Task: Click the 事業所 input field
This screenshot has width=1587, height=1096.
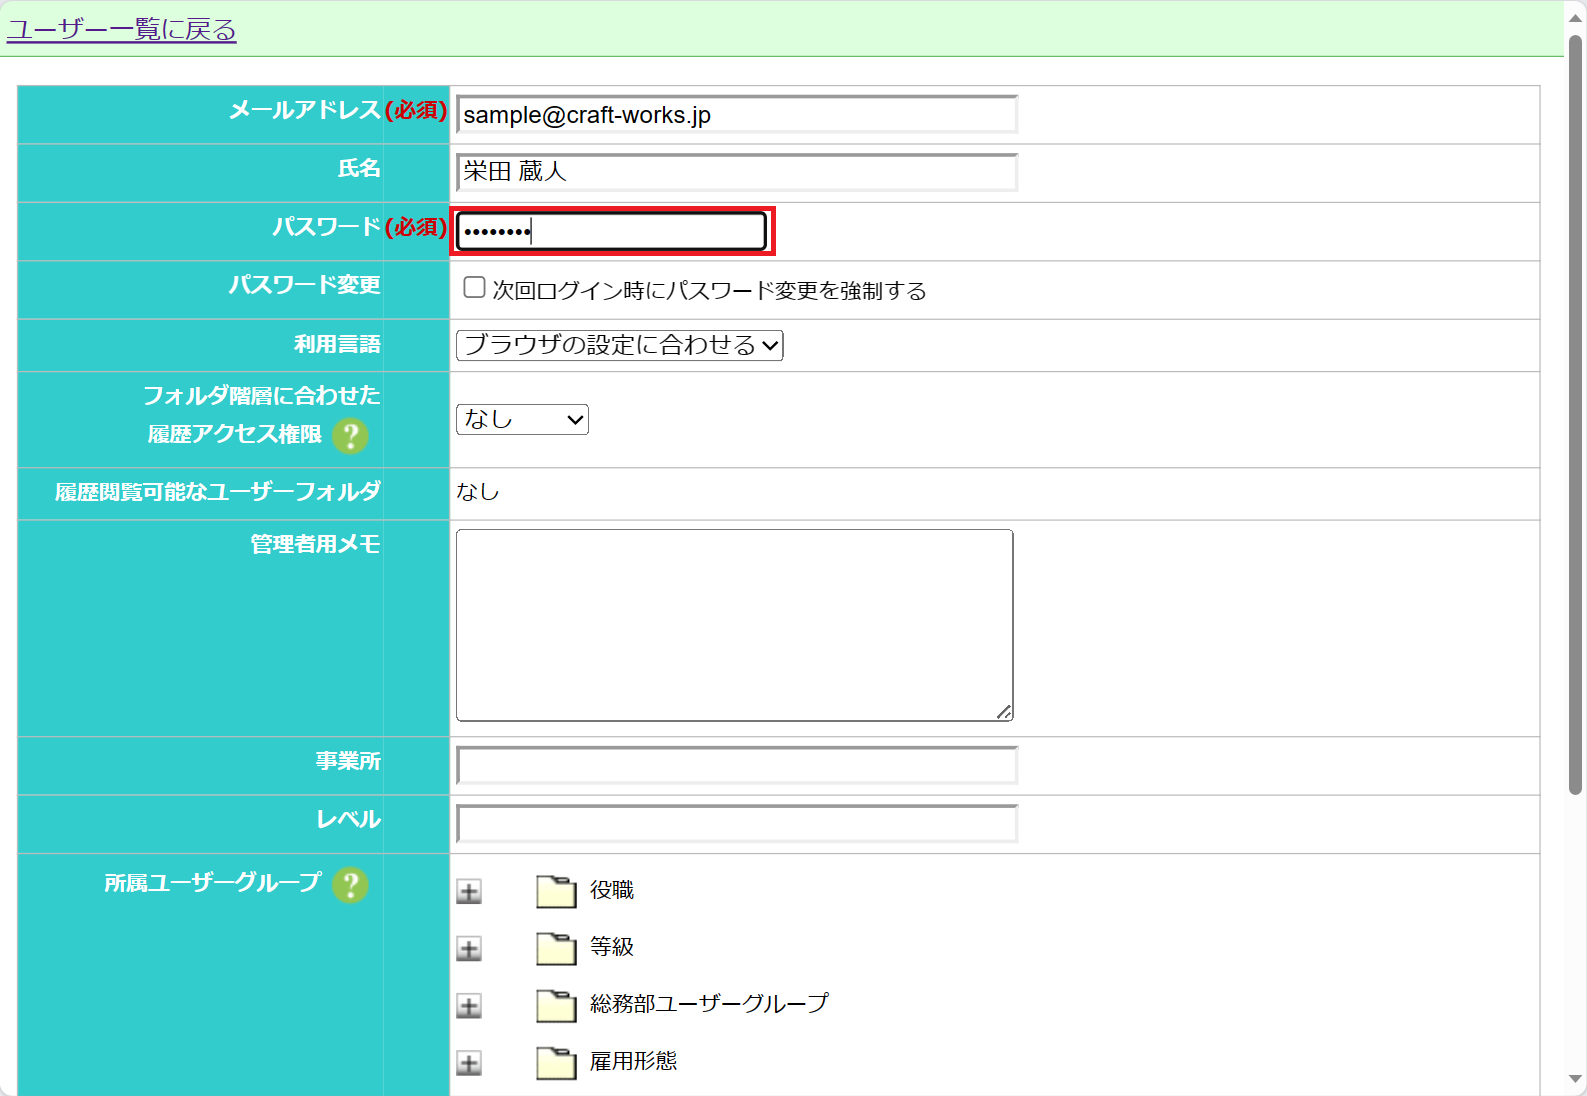Action: tap(737, 765)
